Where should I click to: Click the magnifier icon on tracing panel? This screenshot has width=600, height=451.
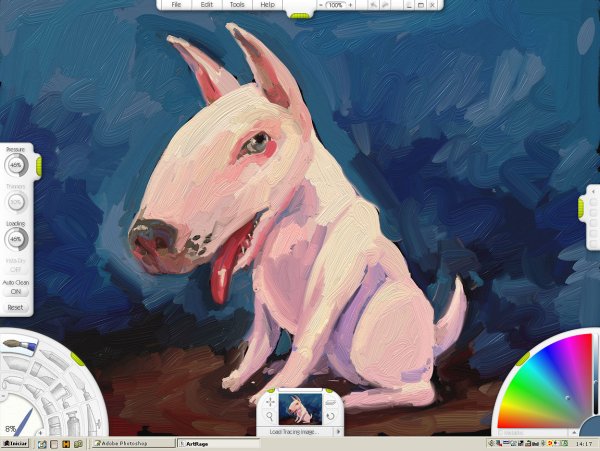point(269,418)
